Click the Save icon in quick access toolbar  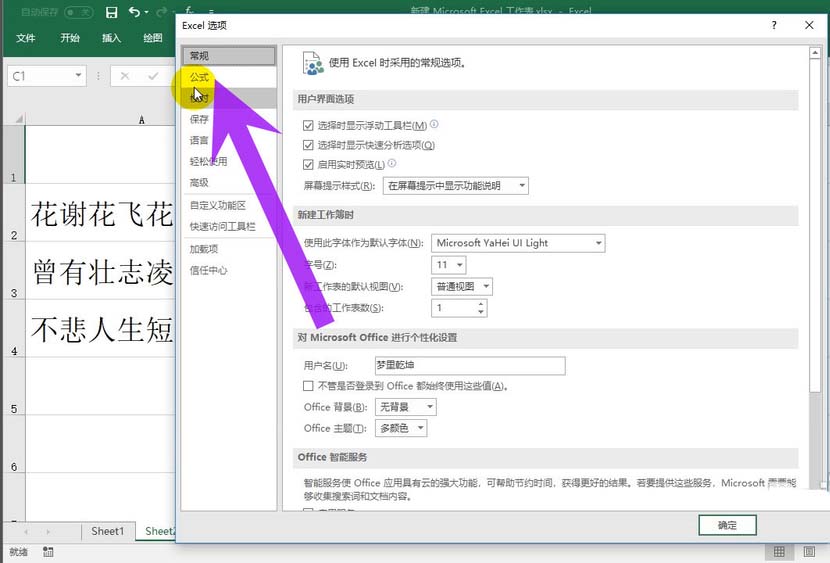111,12
